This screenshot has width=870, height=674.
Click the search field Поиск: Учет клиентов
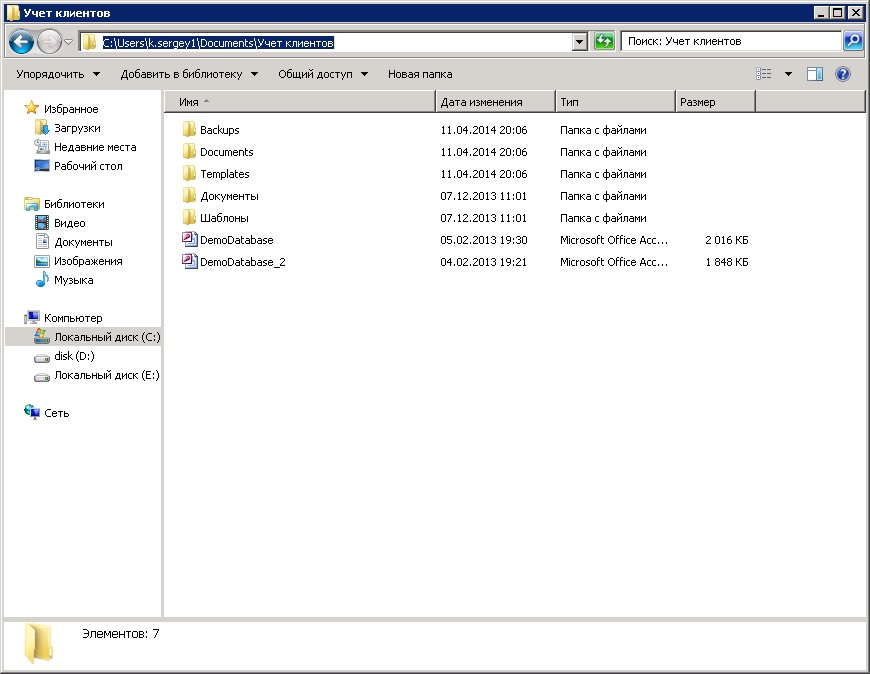point(730,42)
